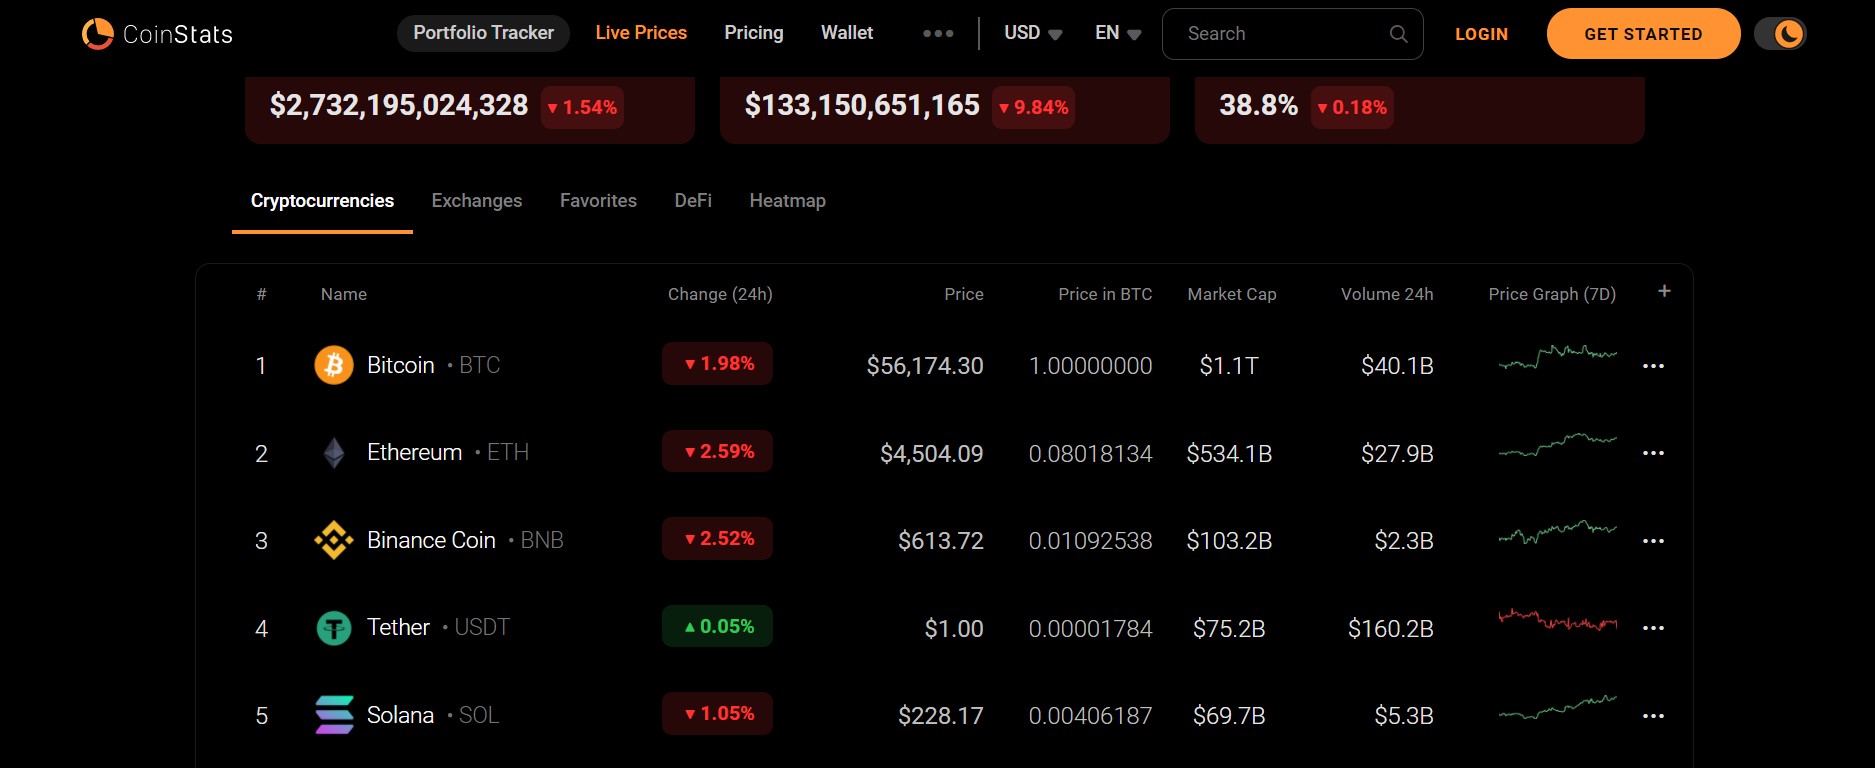The height and width of the screenshot is (768, 1875).
Task: Click Ethereum price $4,504.09
Action: tap(932, 454)
